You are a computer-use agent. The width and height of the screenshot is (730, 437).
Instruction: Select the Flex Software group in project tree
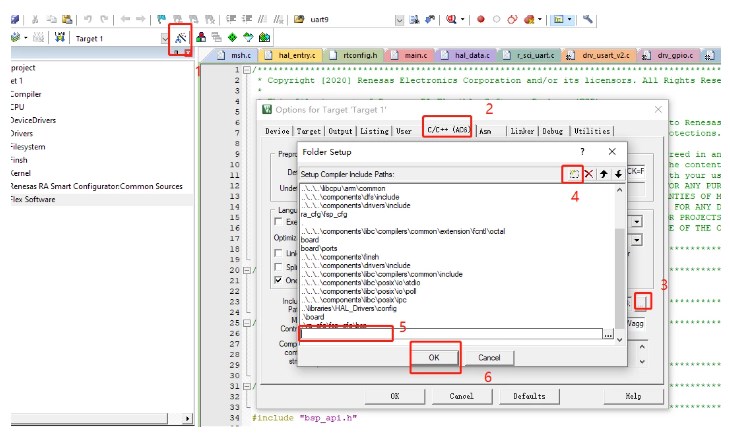tap(33, 199)
